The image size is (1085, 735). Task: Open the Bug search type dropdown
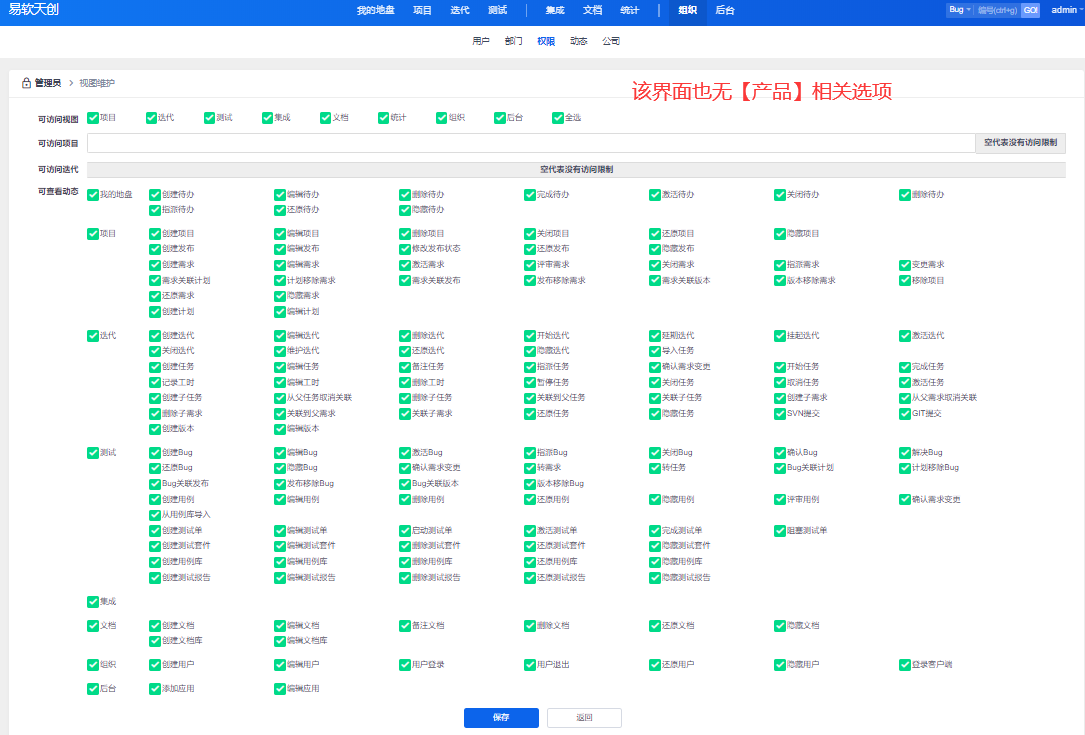[959, 10]
